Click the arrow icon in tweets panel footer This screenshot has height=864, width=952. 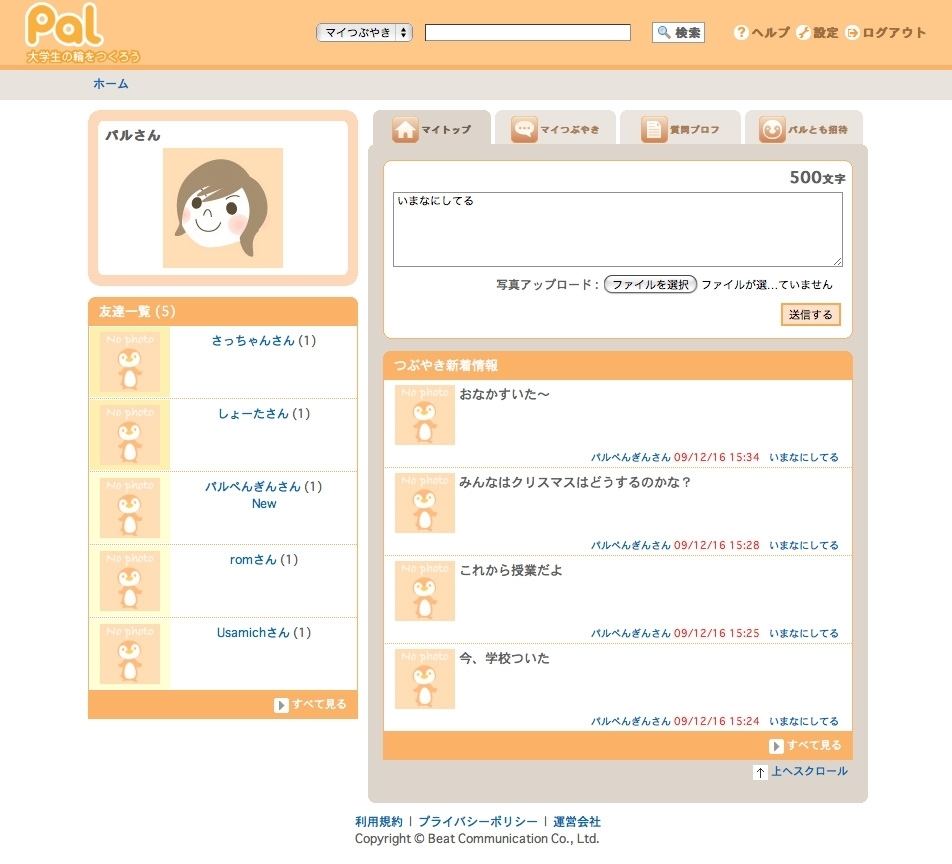point(776,746)
